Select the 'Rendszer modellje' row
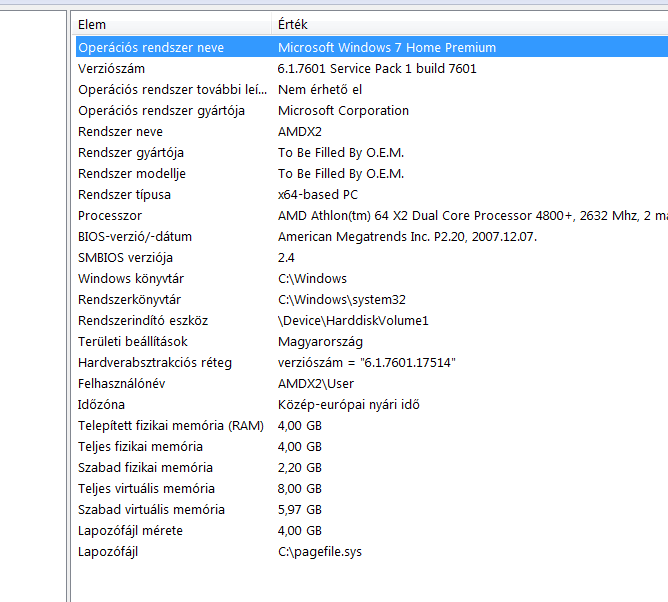Image resolution: width=668 pixels, height=602 pixels. (372, 173)
